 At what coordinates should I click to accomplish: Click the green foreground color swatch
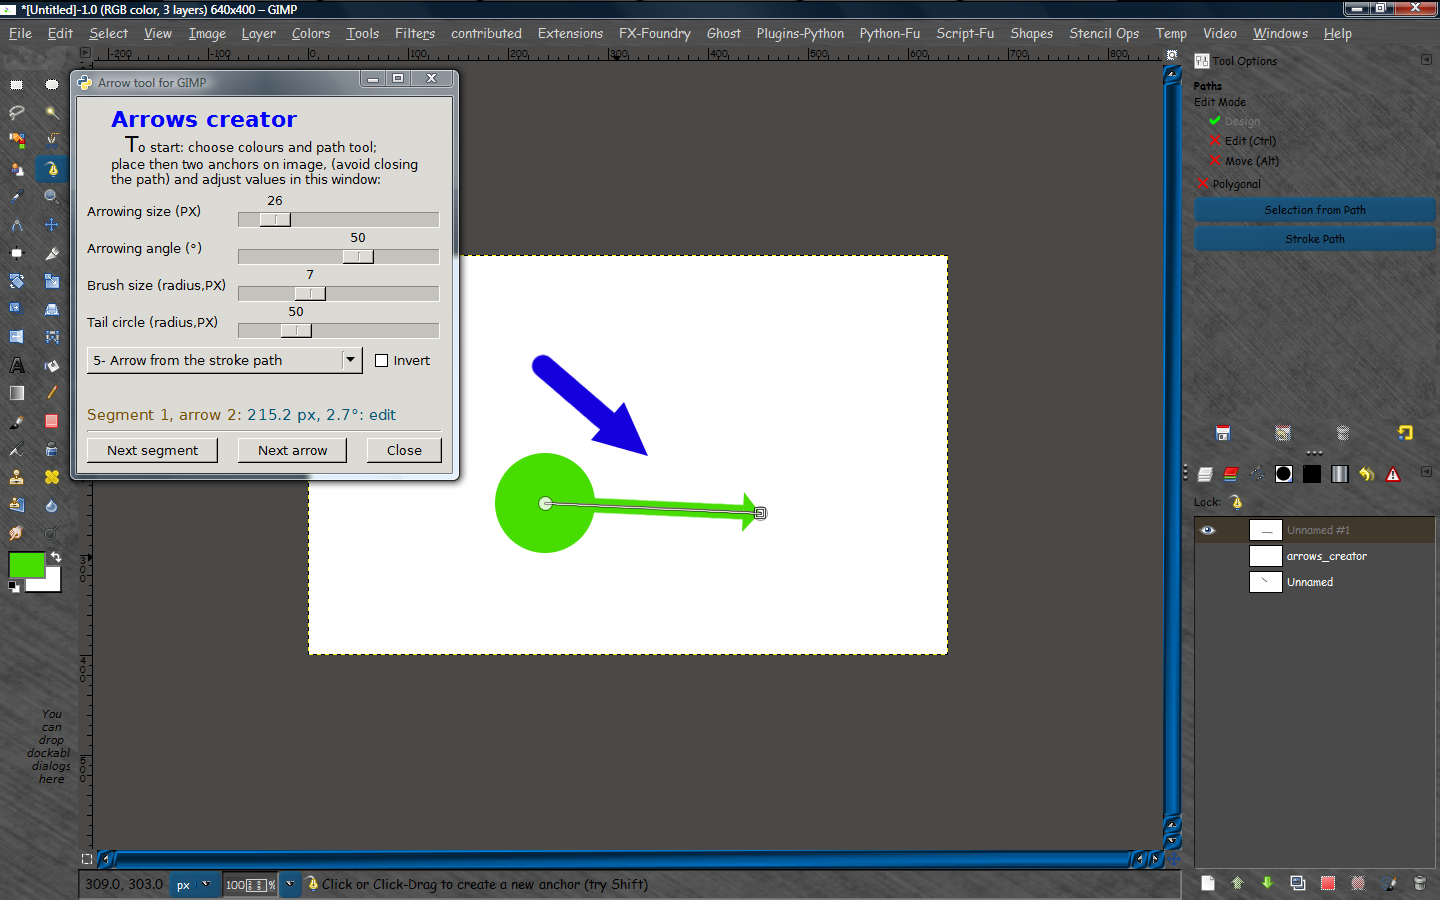[x=27, y=565]
